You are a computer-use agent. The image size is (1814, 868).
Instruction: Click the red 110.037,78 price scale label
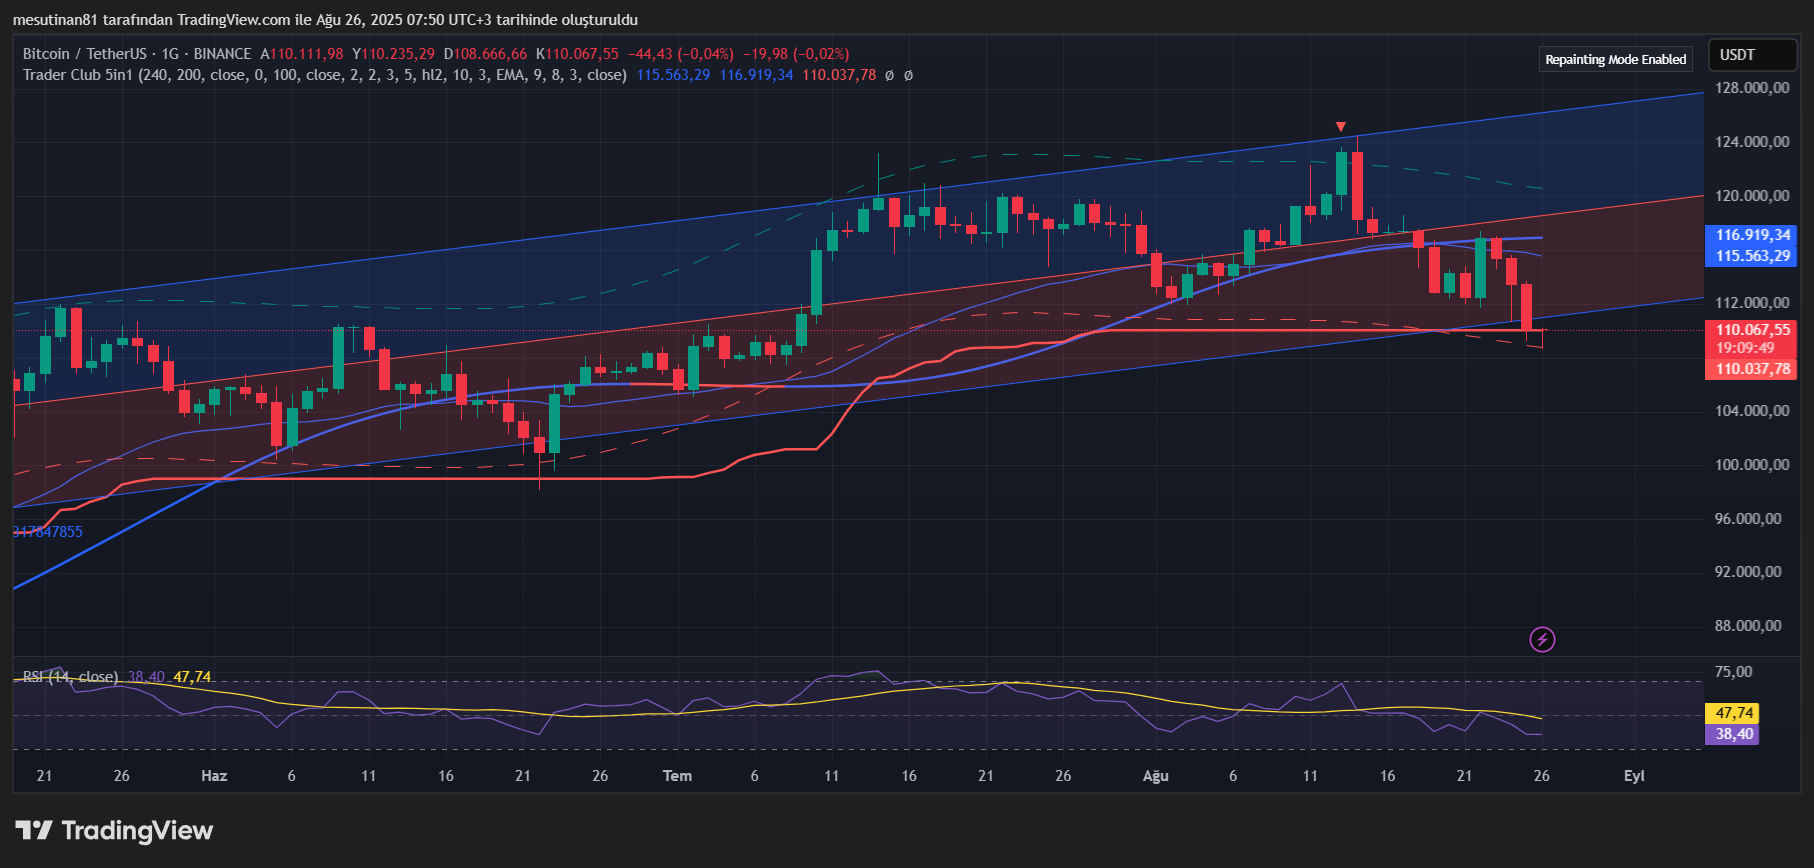point(1752,369)
